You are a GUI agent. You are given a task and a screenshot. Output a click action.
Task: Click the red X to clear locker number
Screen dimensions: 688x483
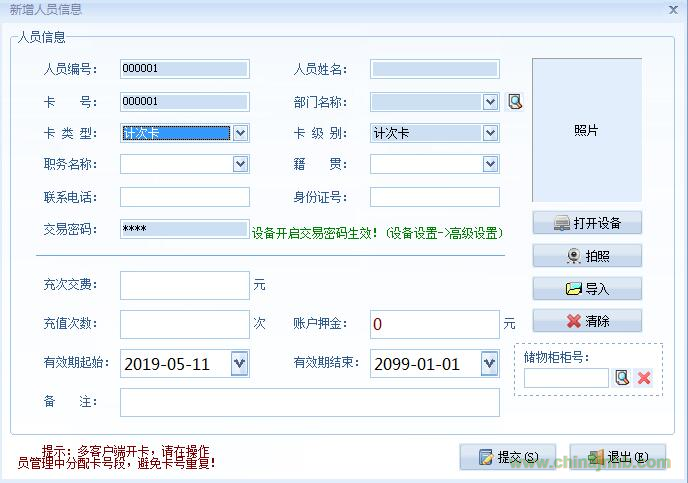click(x=644, y=378)
